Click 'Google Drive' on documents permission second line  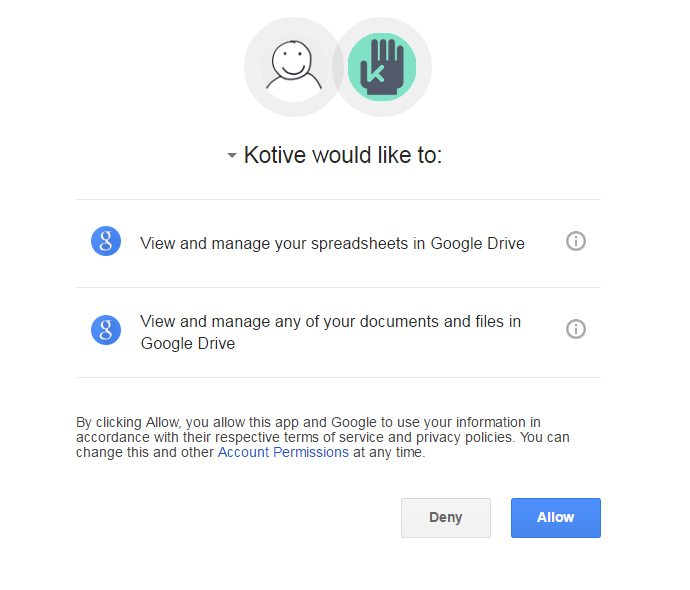pyautogui.click(x=188, y=343)
